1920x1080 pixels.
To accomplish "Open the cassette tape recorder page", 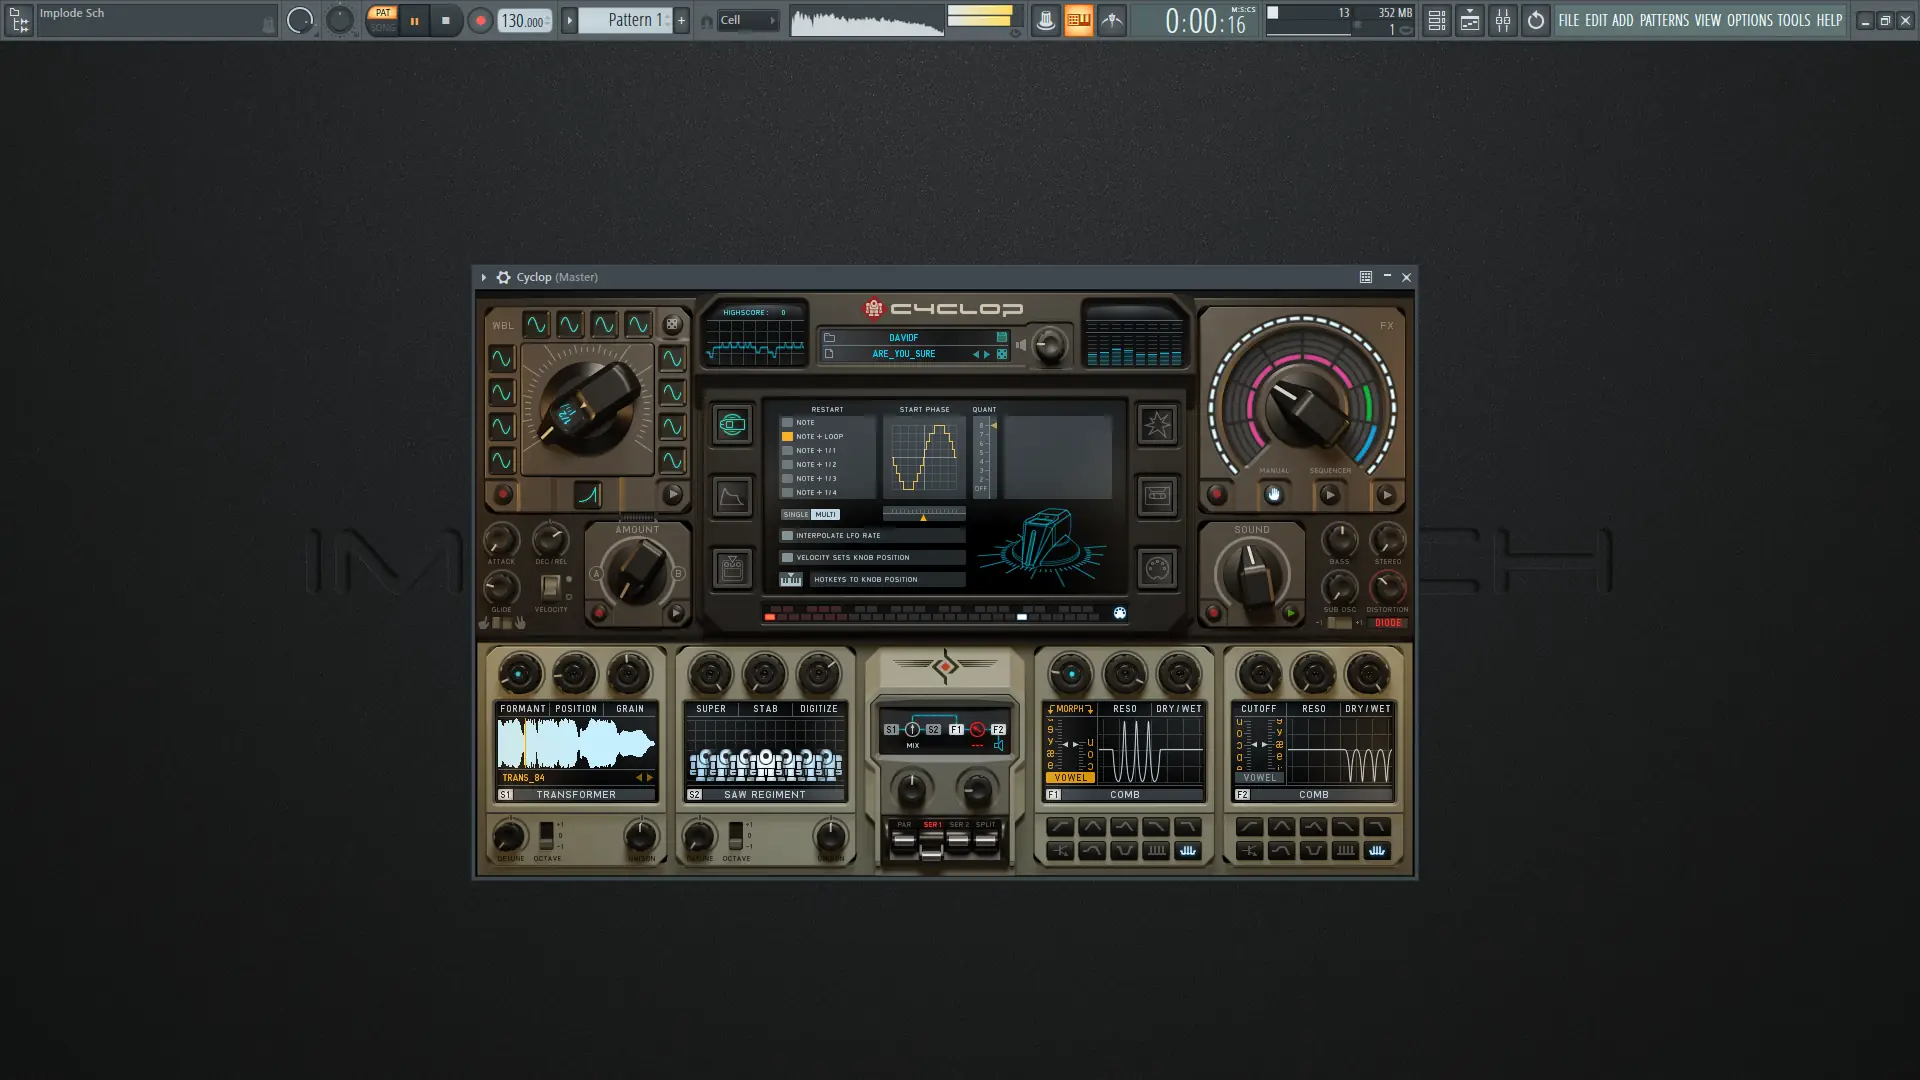I will click(1157, 497).
